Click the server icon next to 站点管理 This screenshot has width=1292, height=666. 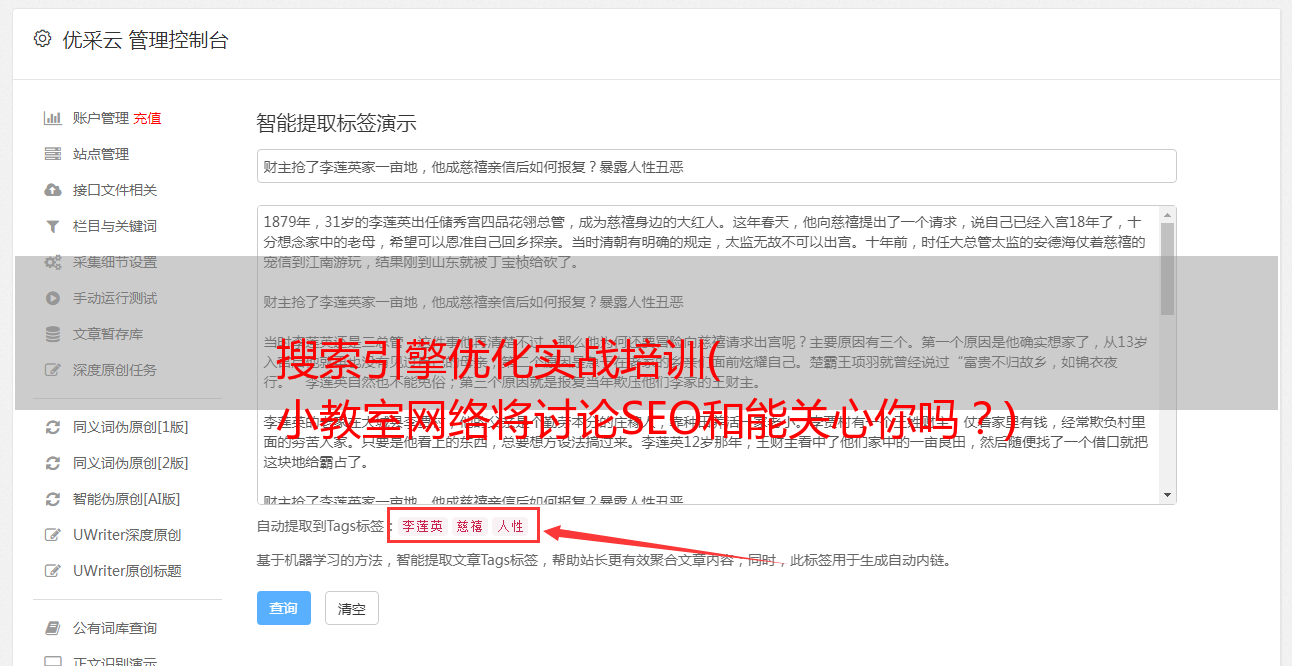[x=53, y=154]
